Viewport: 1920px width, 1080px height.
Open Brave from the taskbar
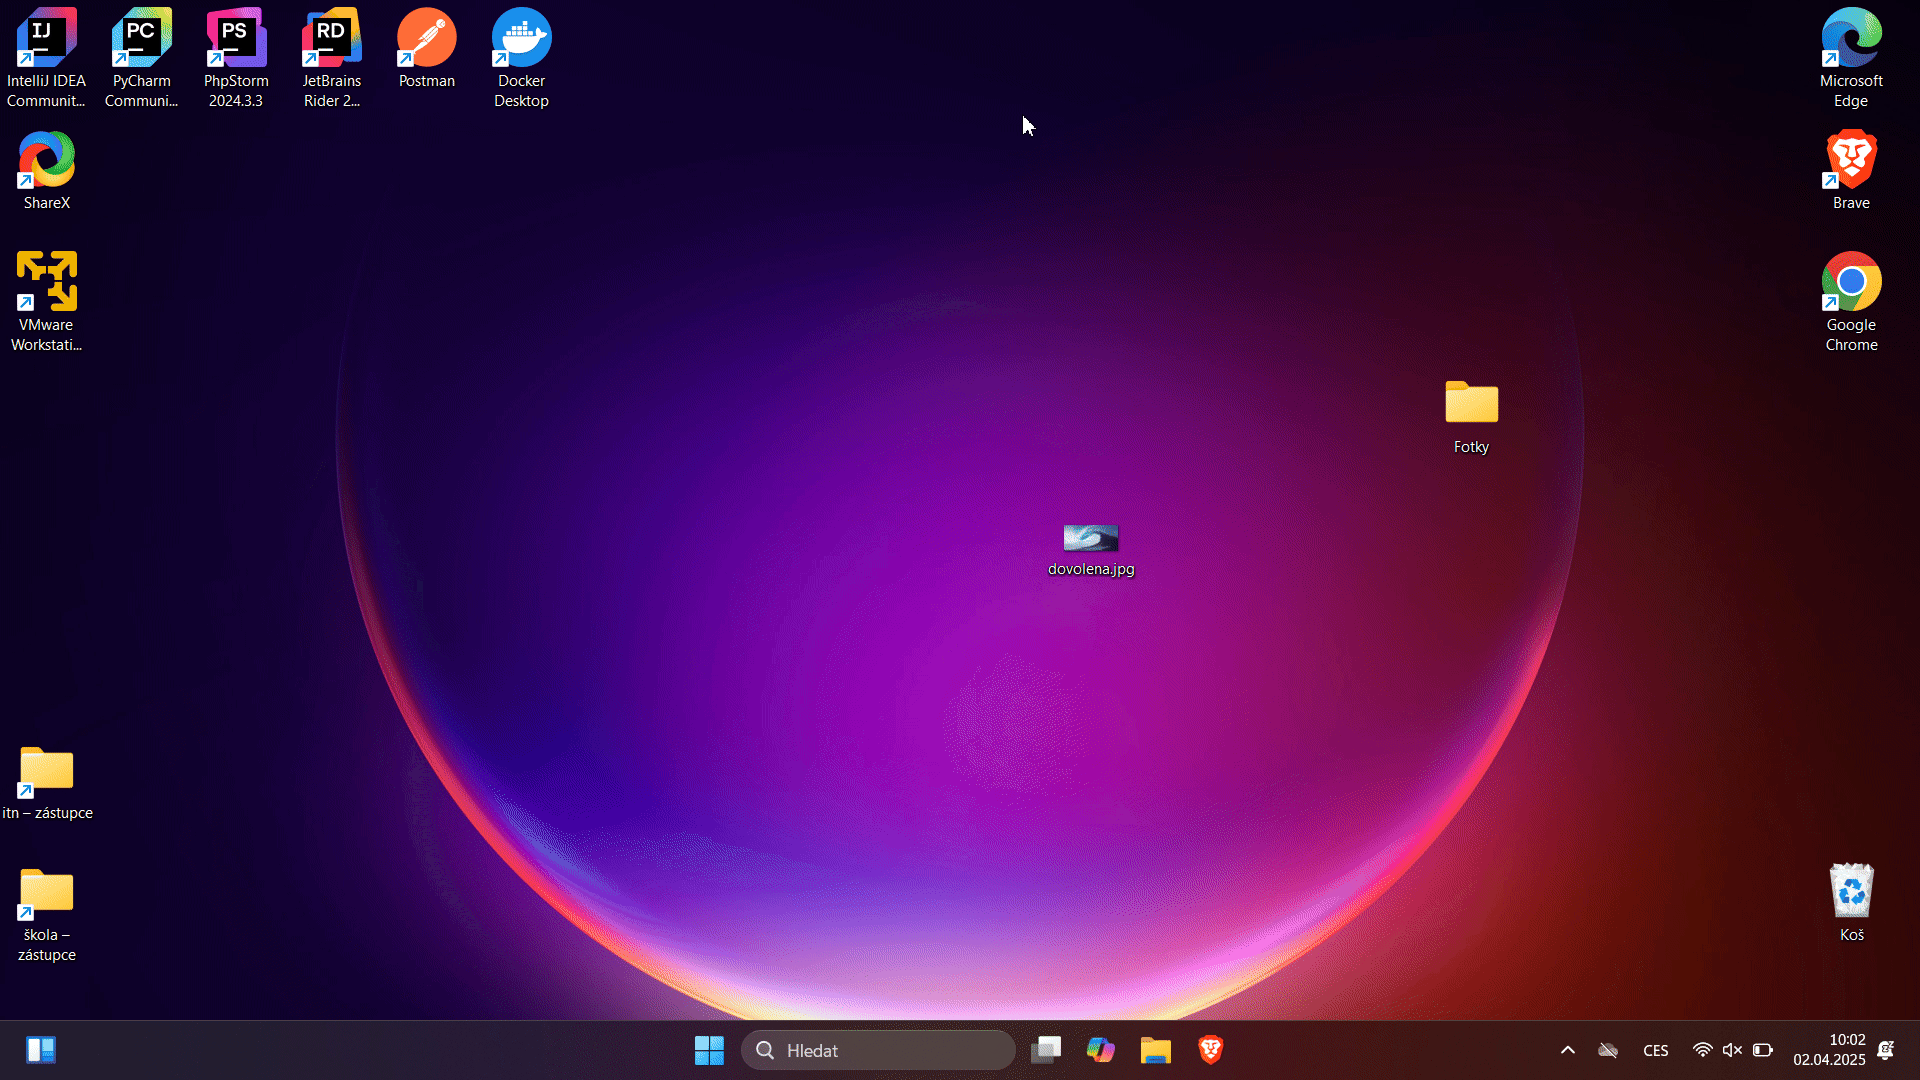click(x=1210, y=1050)
